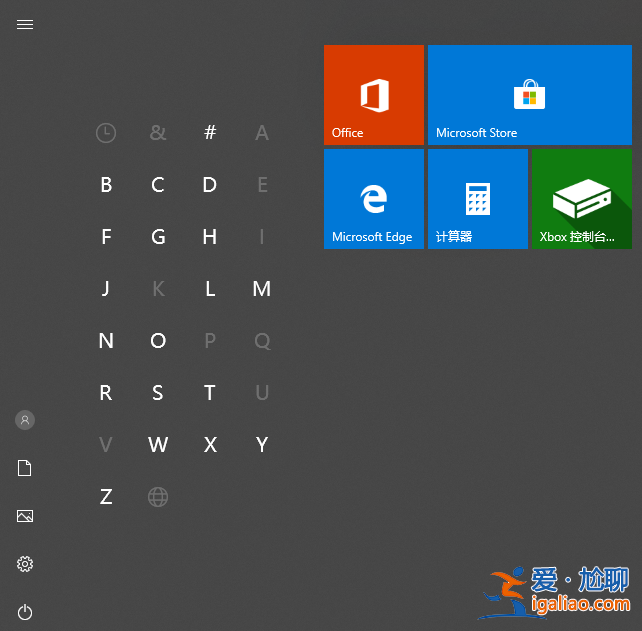642x631 pixels.
Task: Click the dimmed letter K
Action: tap(158, 289)
